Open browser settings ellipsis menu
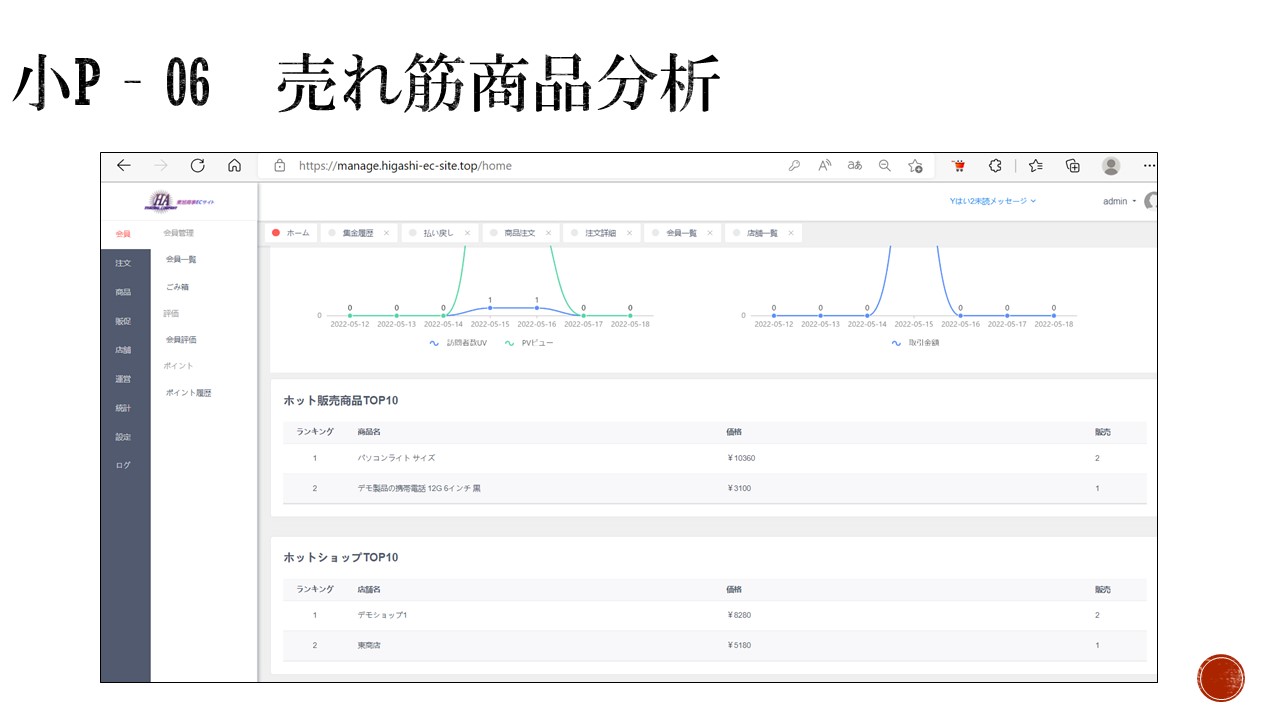 pos(1148,166)
